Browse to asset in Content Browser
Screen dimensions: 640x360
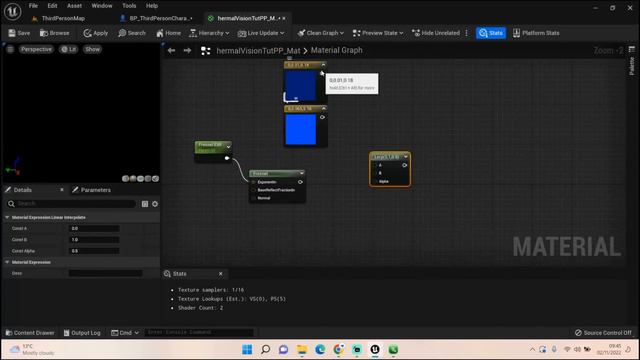[55, 33]
